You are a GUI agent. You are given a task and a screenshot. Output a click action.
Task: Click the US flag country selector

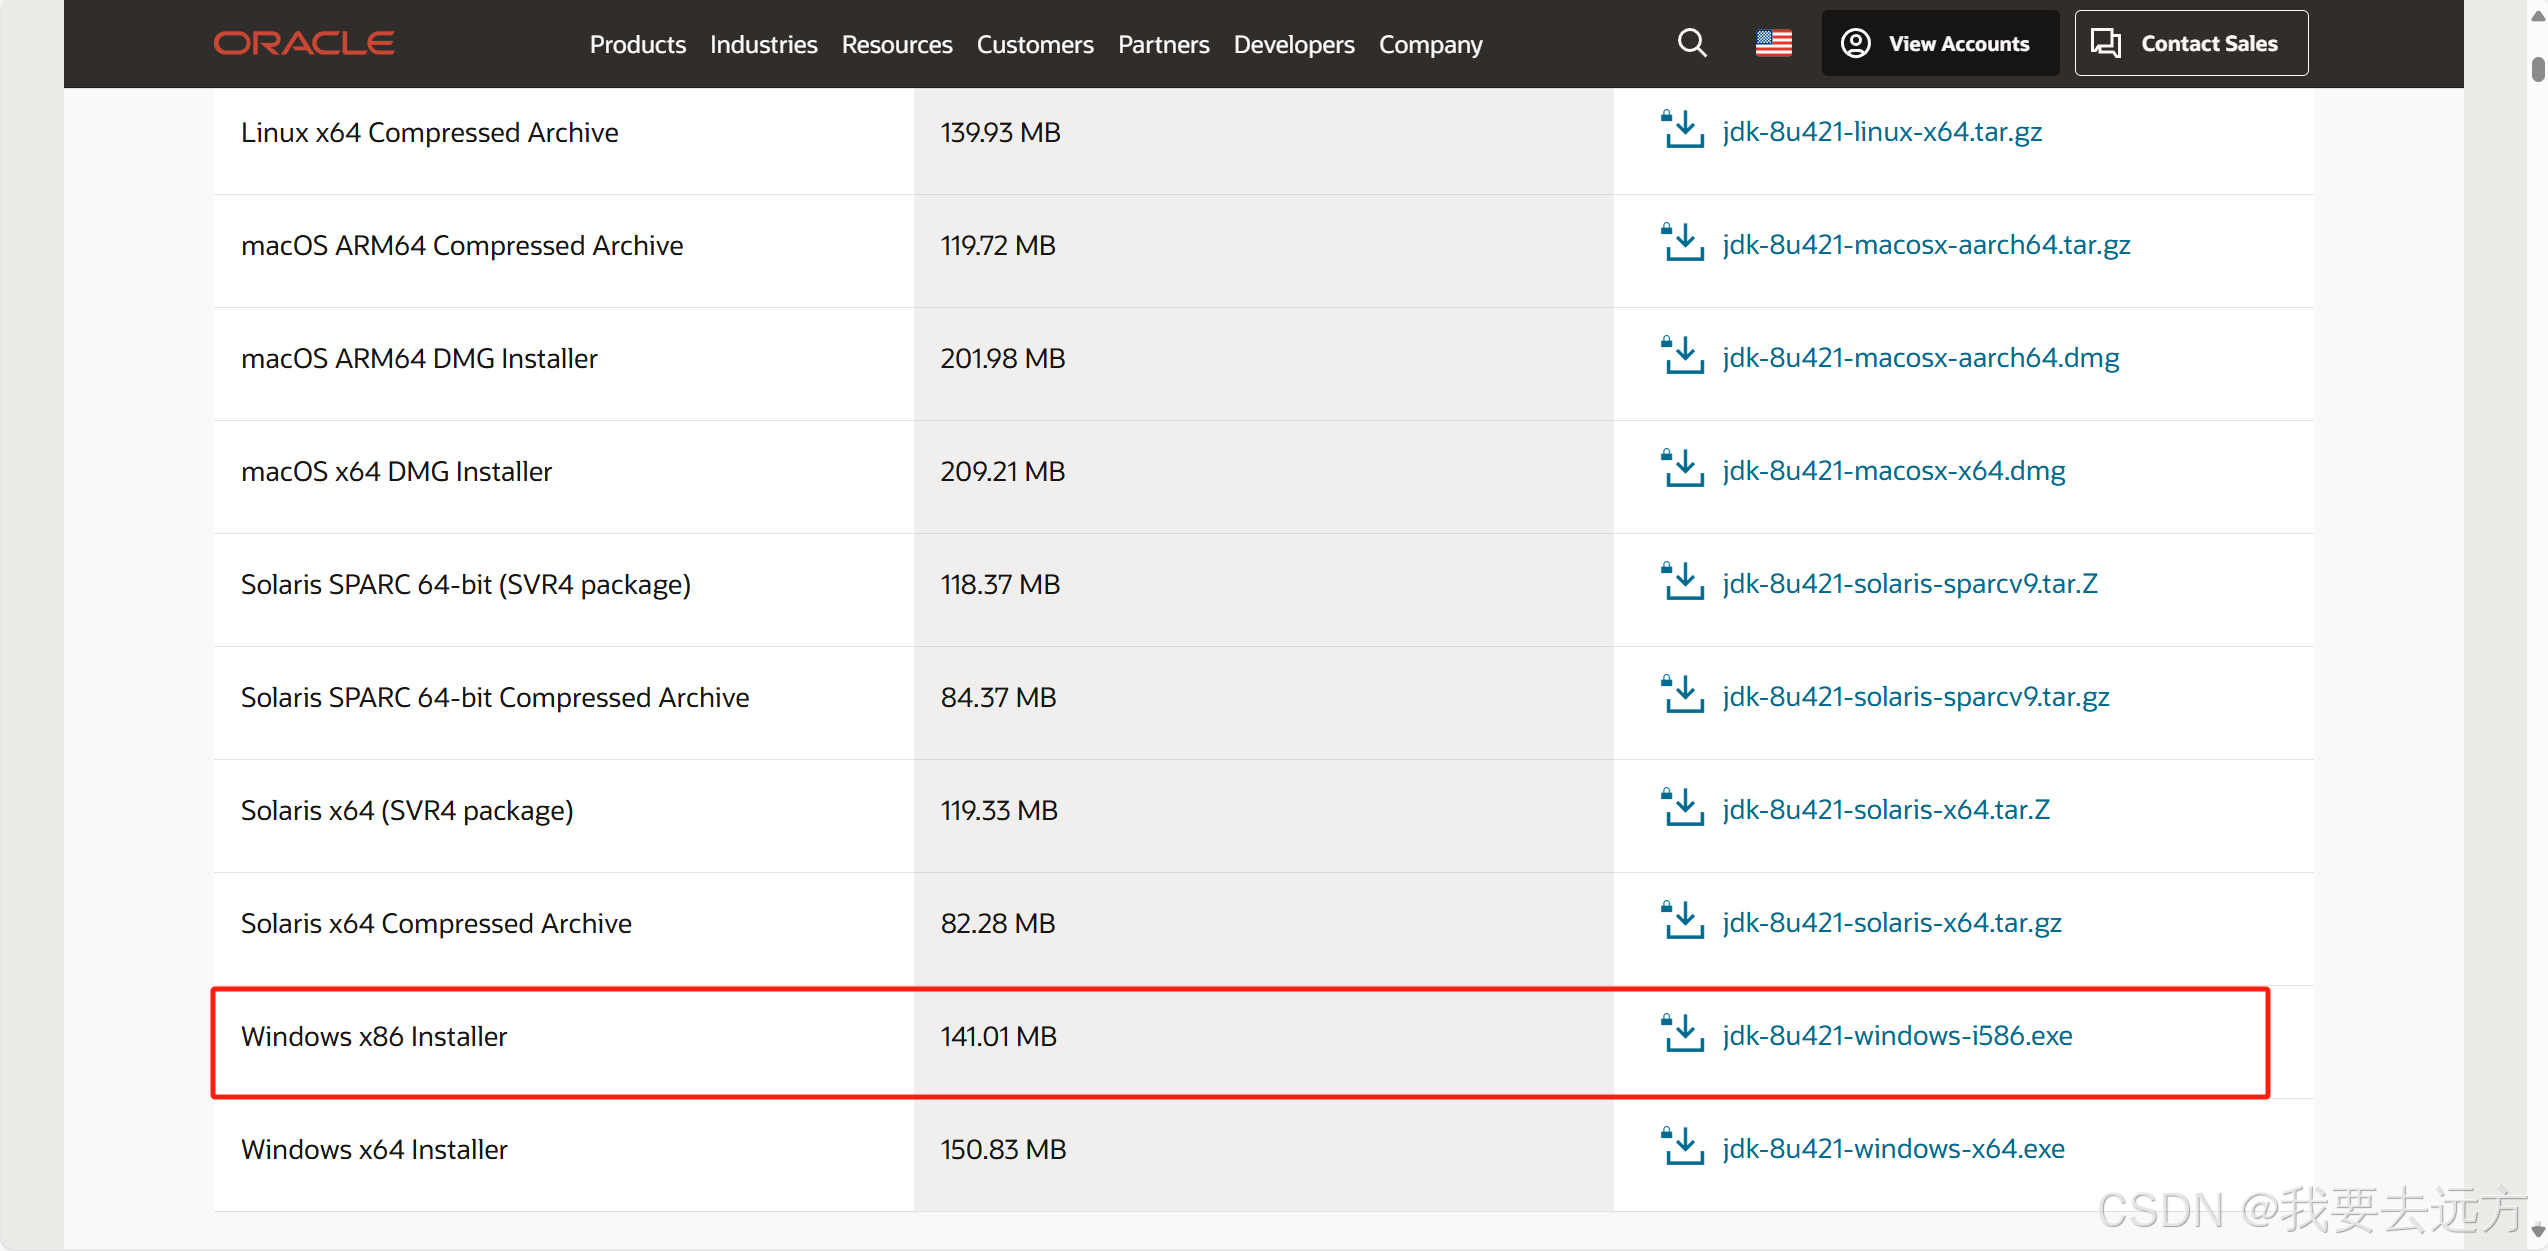[x=1773, y=43]
